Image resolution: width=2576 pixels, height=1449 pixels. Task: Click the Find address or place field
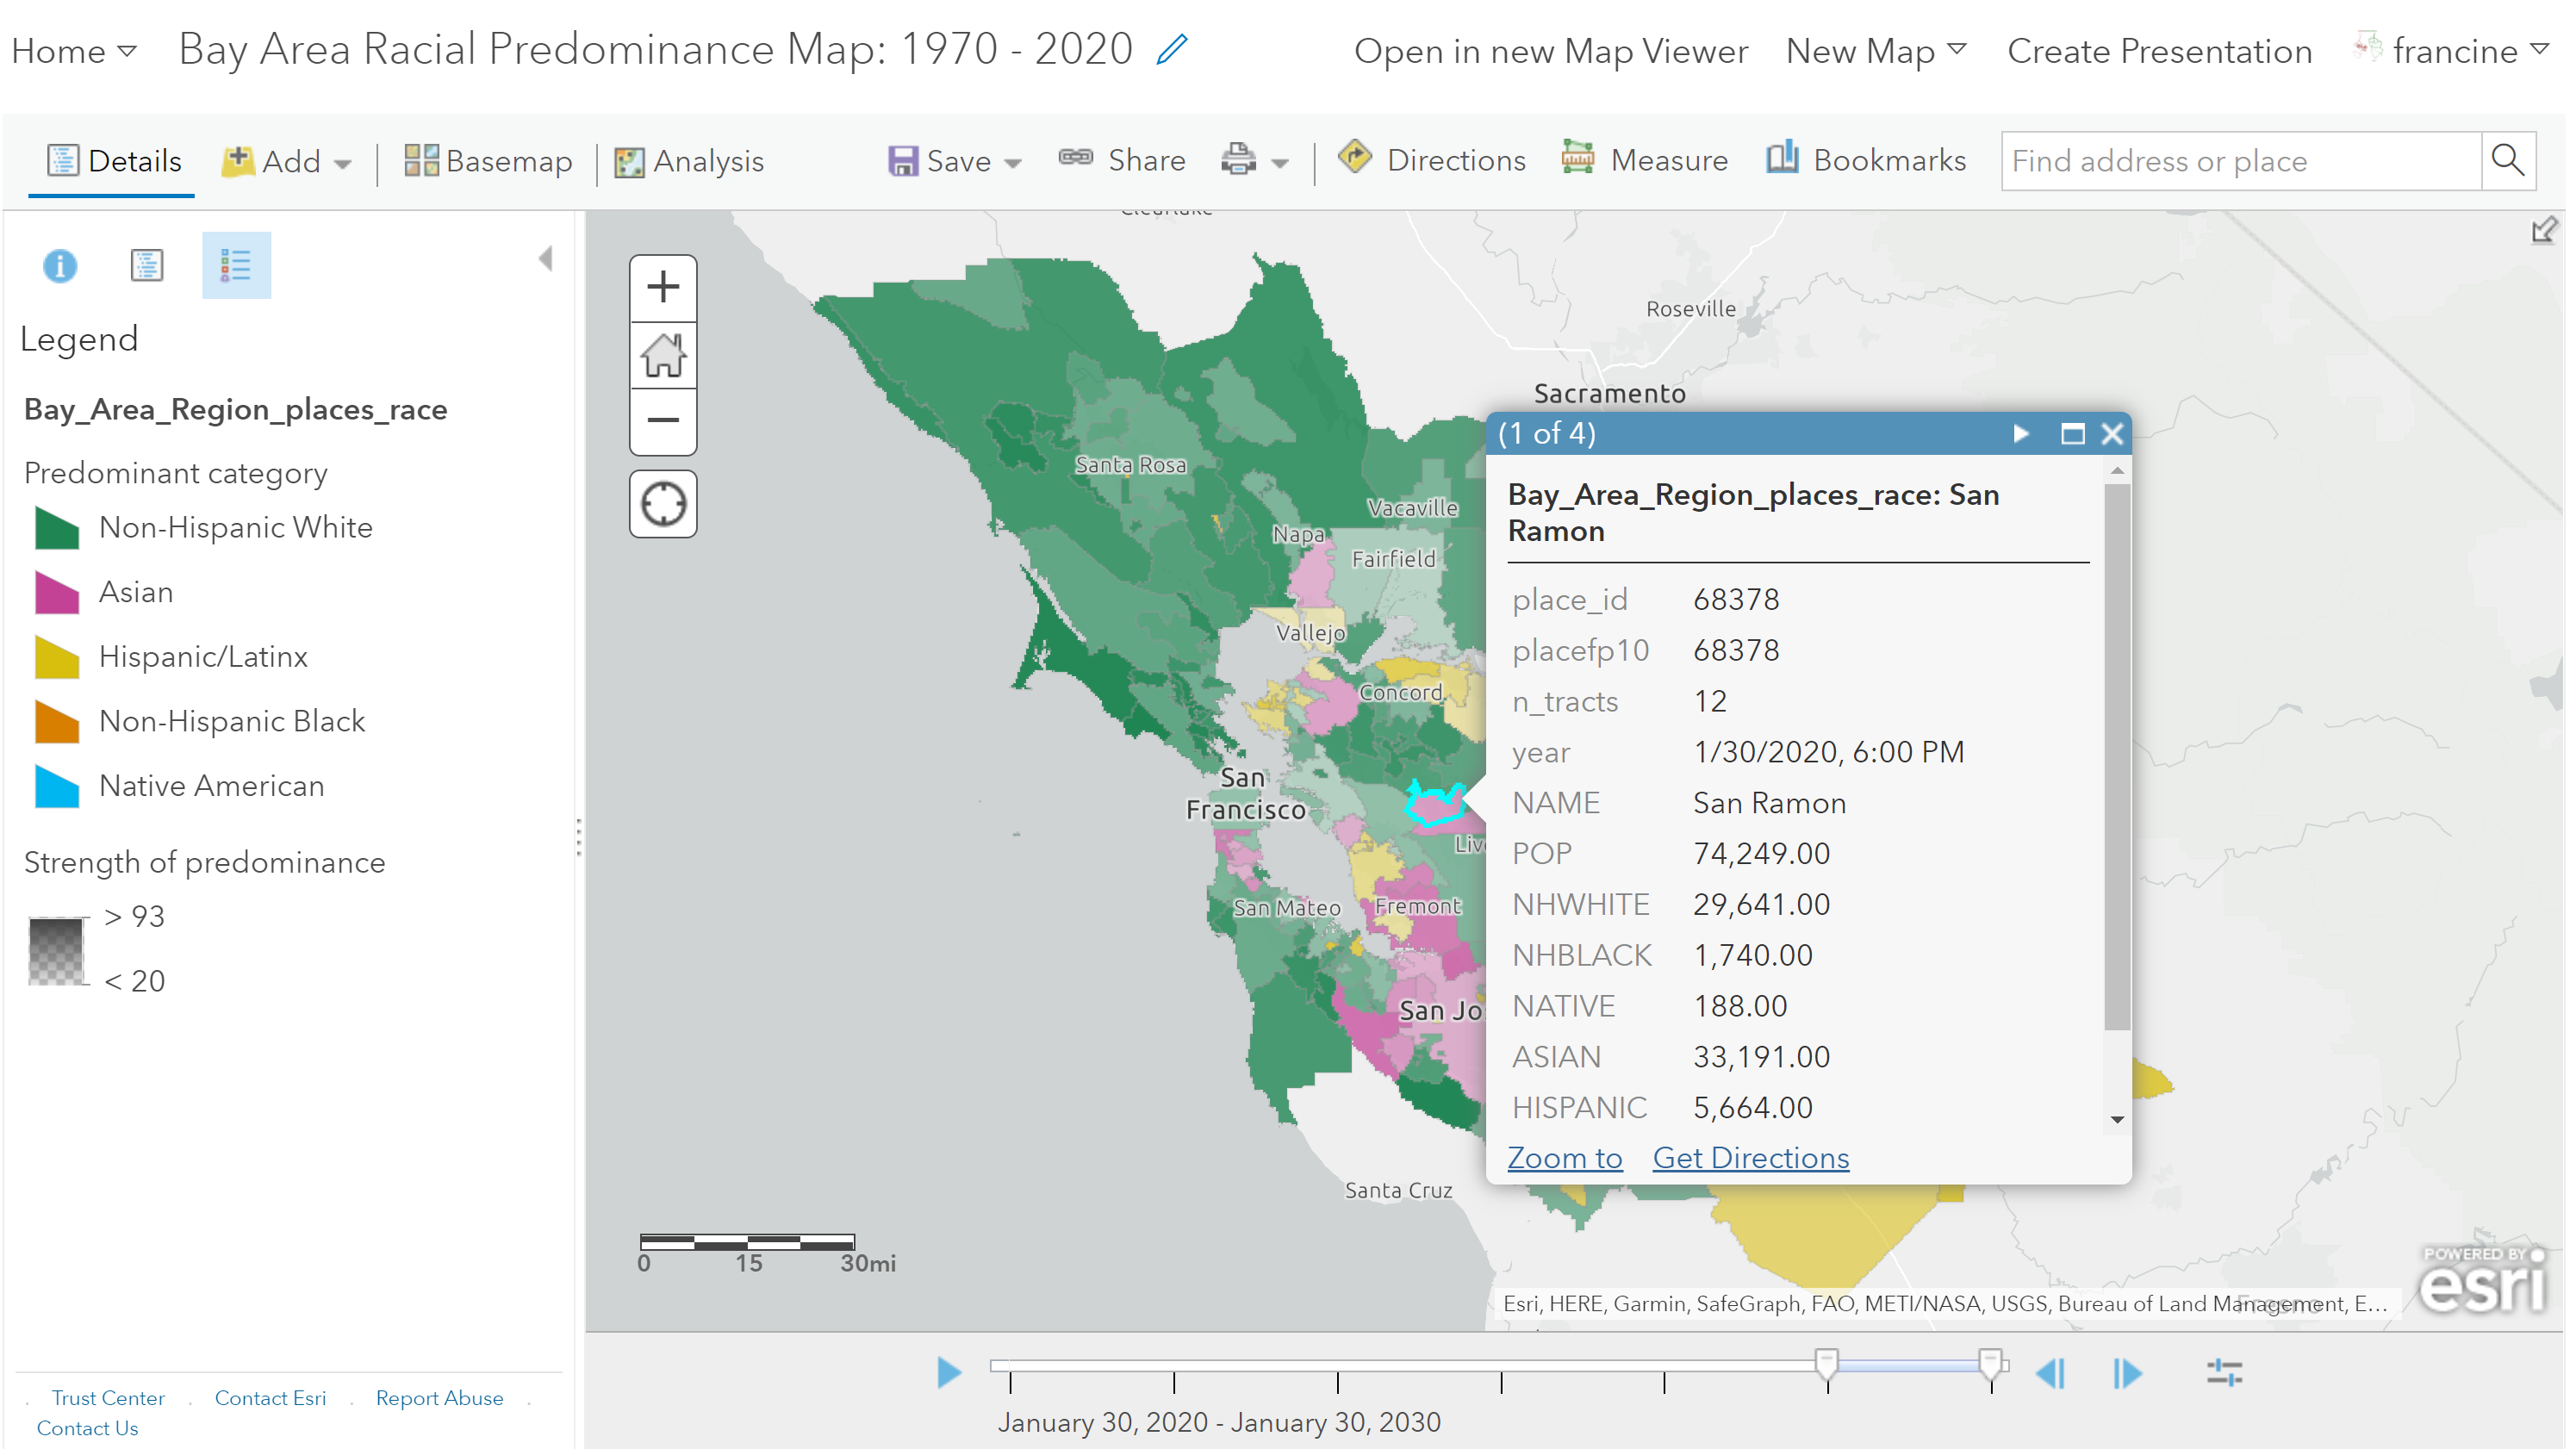(2239, 161)
